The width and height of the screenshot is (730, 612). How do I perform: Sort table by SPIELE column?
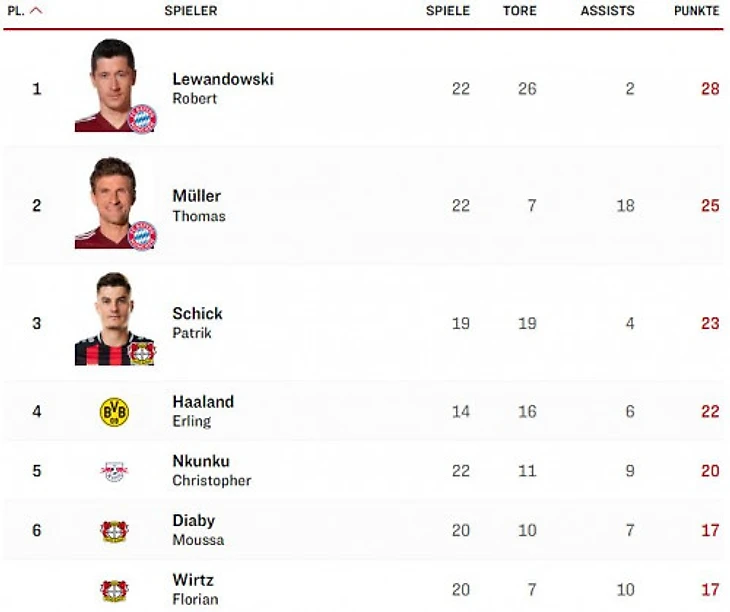tap(447, 11)
